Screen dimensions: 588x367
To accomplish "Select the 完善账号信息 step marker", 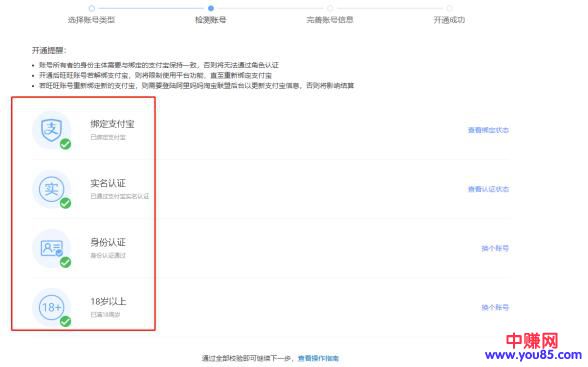I will coord(330,8).
